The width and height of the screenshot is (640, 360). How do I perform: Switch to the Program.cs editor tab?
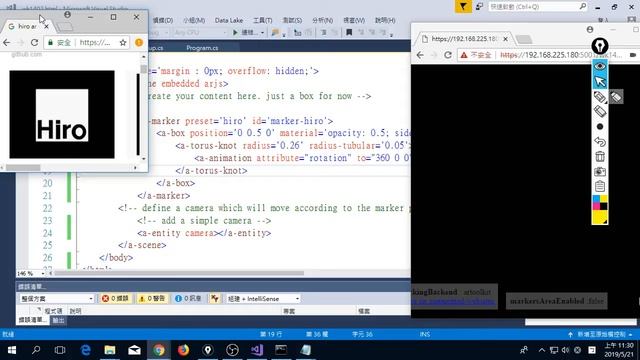click(x=202, y=48)
